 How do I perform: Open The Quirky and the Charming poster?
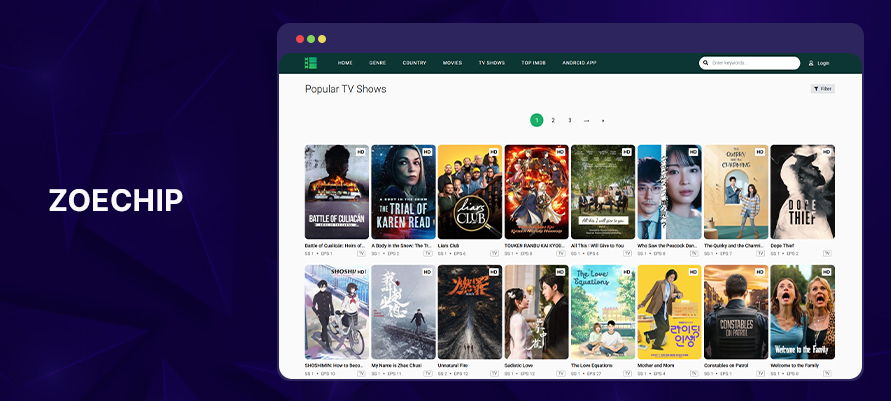click(736, 191)
